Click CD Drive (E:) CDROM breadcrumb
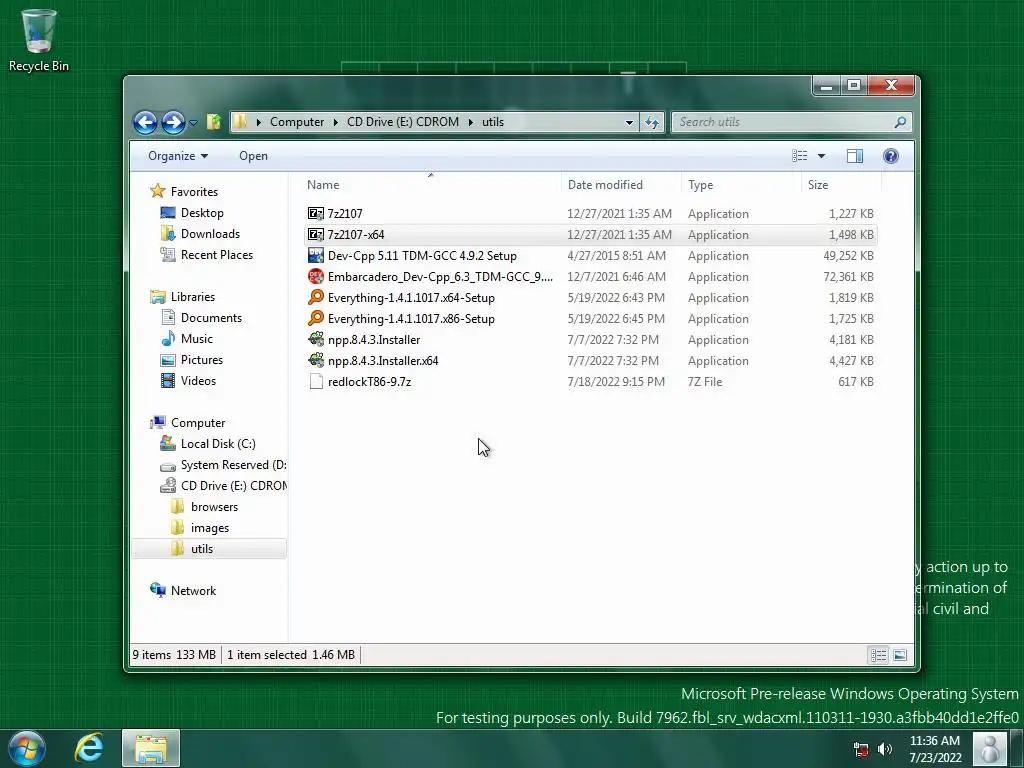Viewport: 1024px width, 768px height. [x=403, y=122]
